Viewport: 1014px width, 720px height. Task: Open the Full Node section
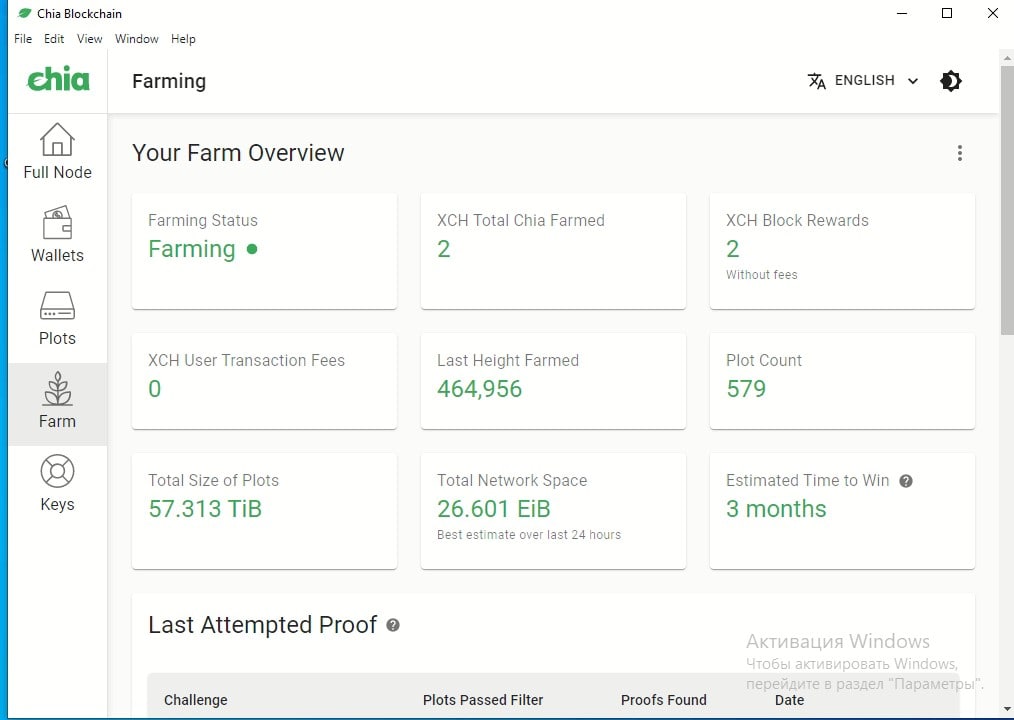57,152
